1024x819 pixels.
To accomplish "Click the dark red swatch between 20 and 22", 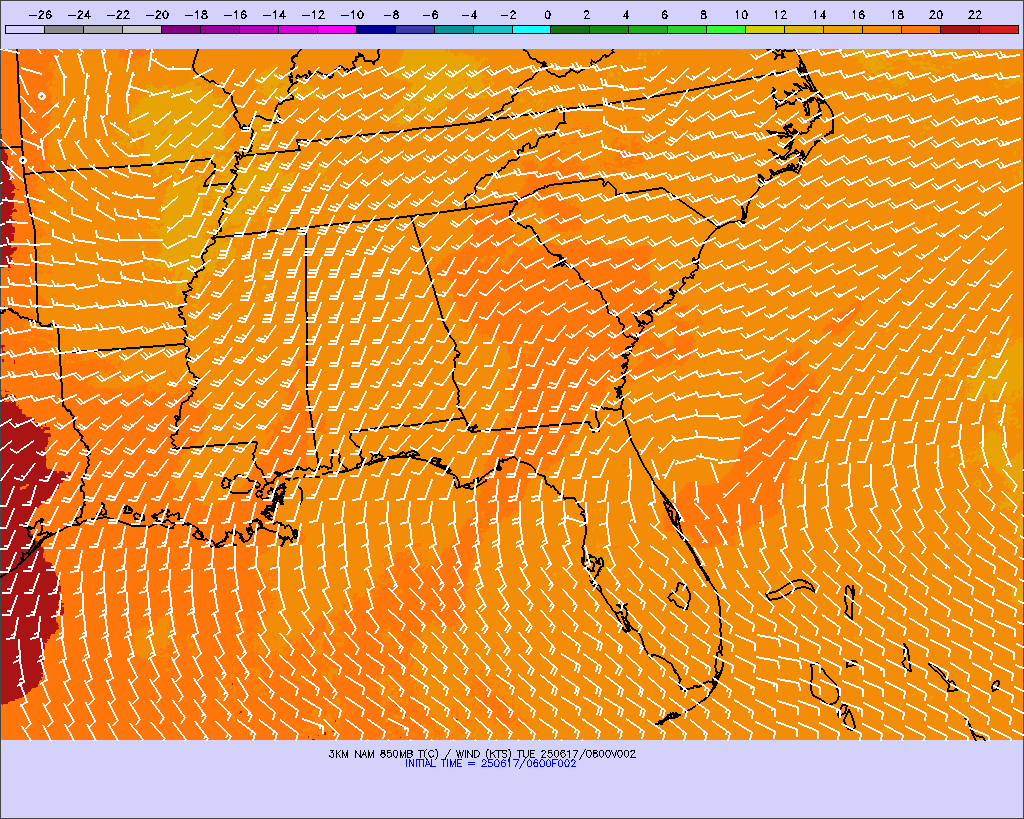I will (960, 29).
